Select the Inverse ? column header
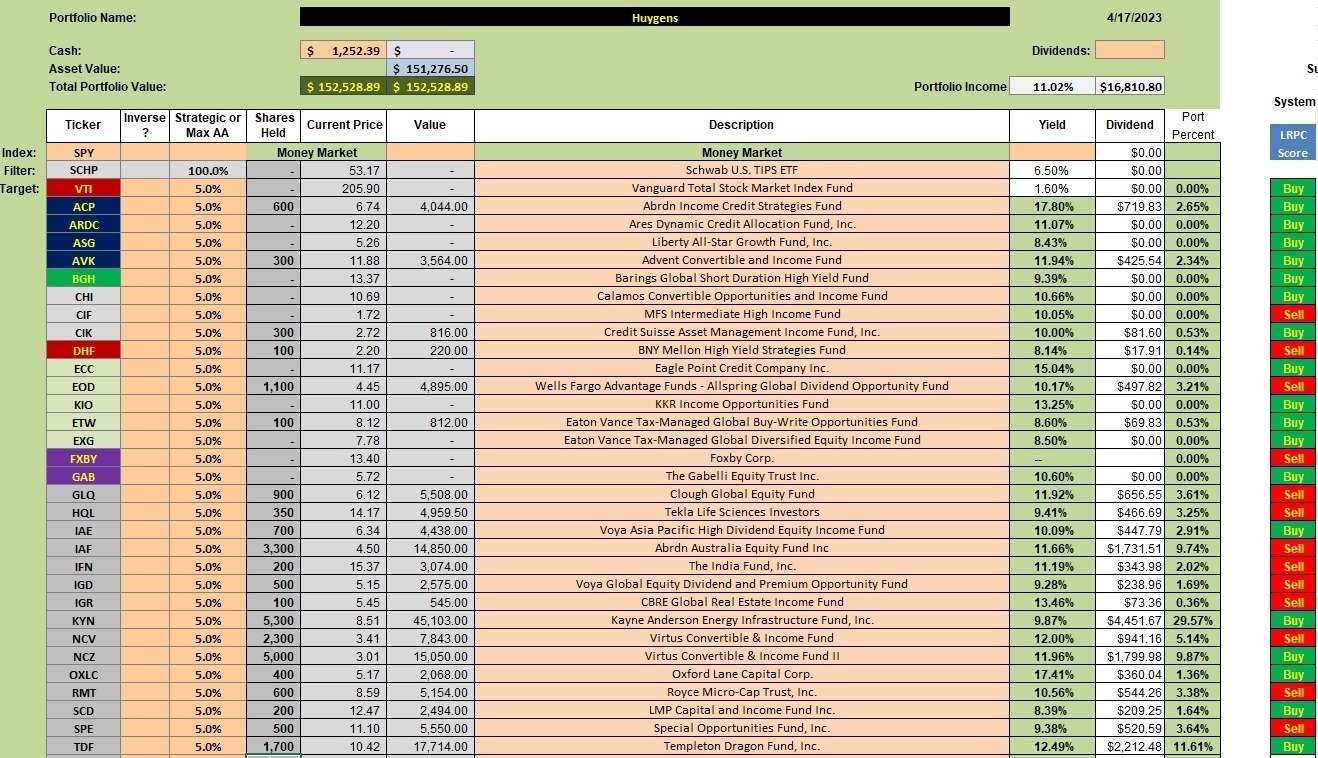The height and width of the screenshot is (758, 1318). pos(145,125)
